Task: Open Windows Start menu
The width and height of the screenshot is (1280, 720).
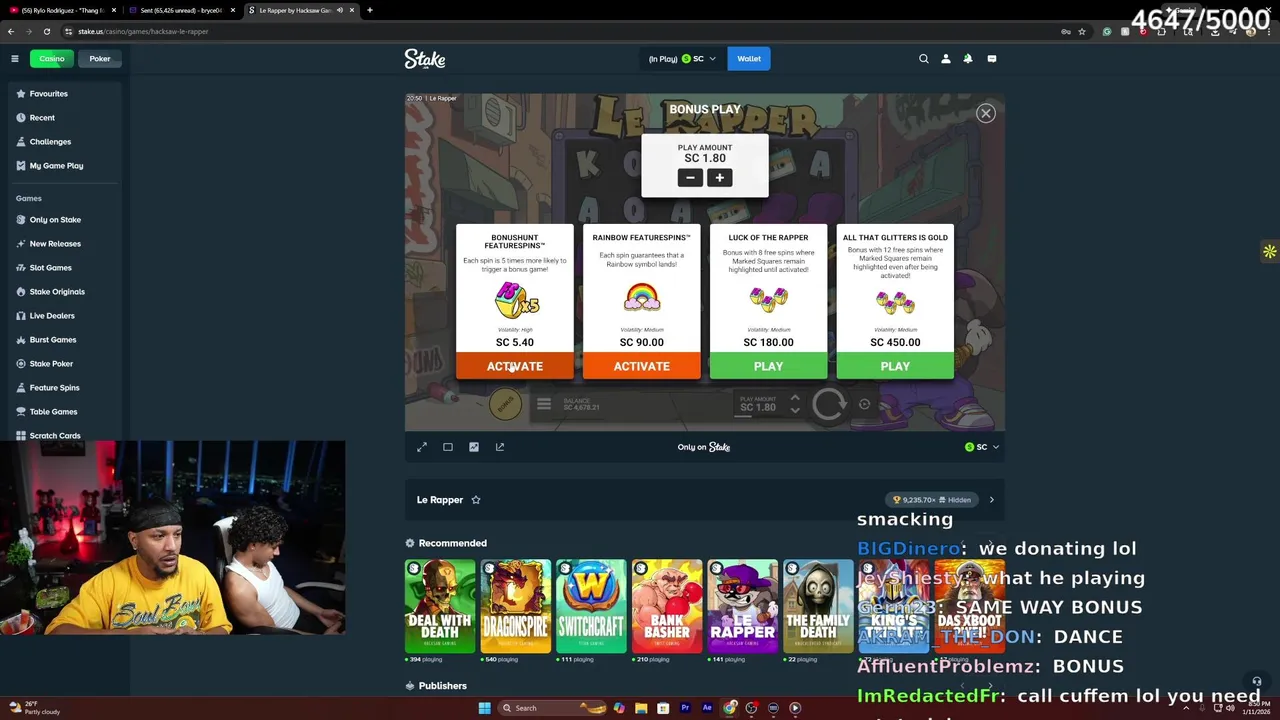Action: click(485, 708)
